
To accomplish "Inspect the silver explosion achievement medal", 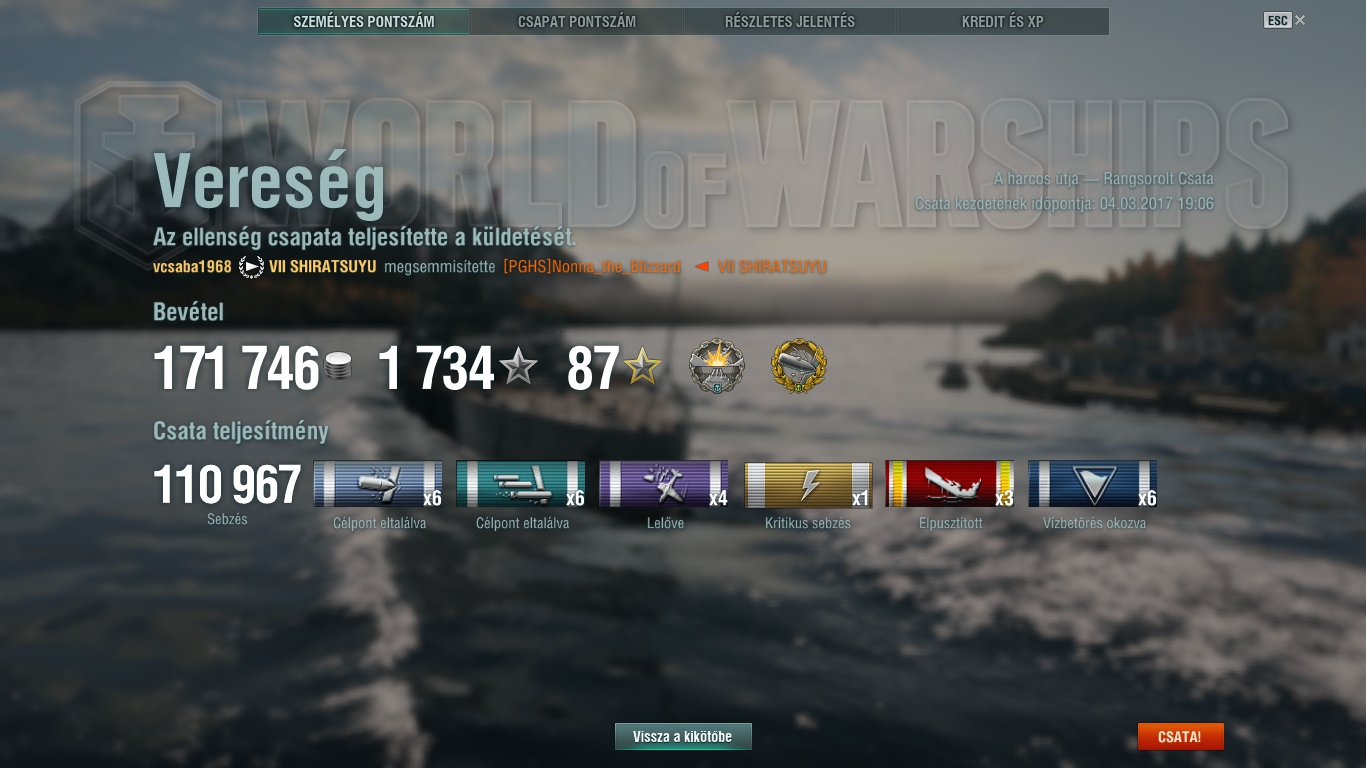I will pyautogui.click(x=717, y=366).
